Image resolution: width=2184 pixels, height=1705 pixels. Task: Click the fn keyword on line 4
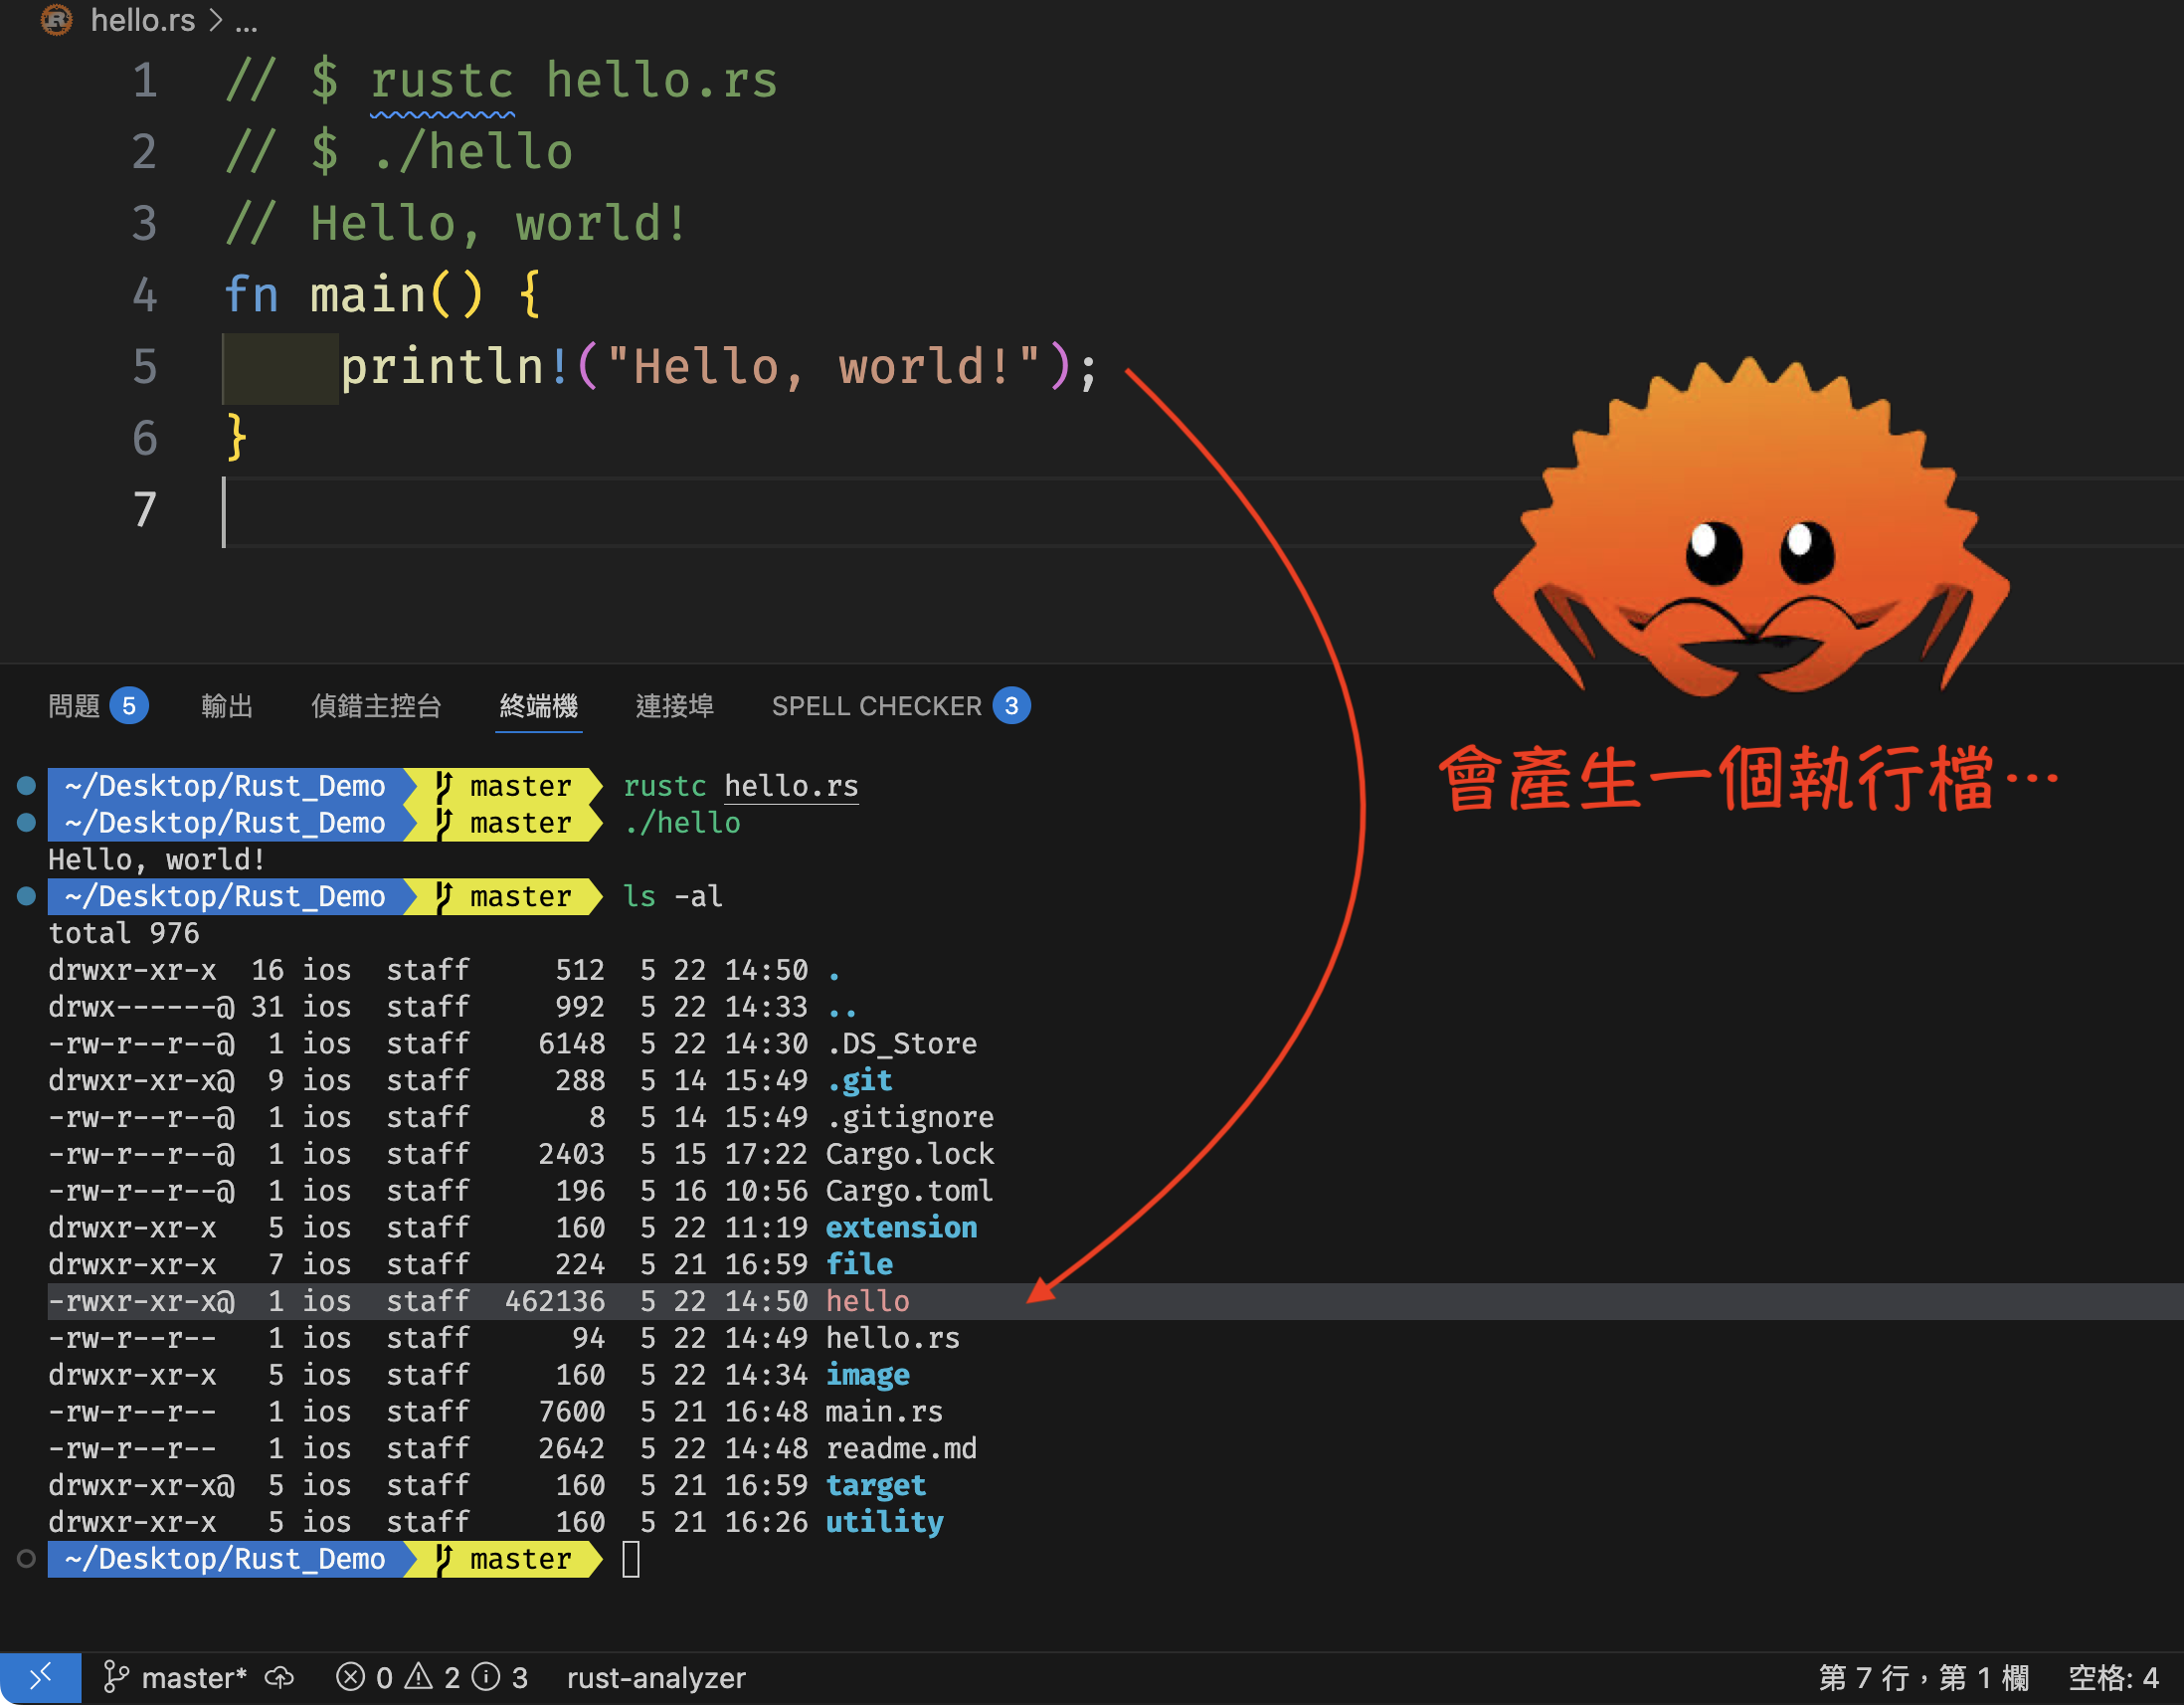pyautogui.click(x=250, y=295)
